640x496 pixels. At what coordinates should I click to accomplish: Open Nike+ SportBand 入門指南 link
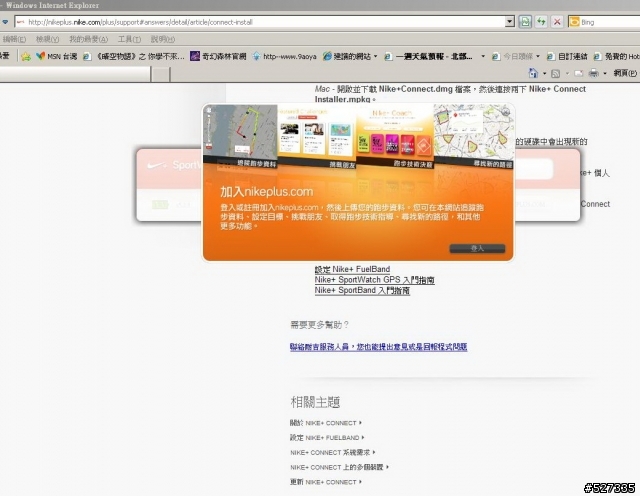[362, 291]
